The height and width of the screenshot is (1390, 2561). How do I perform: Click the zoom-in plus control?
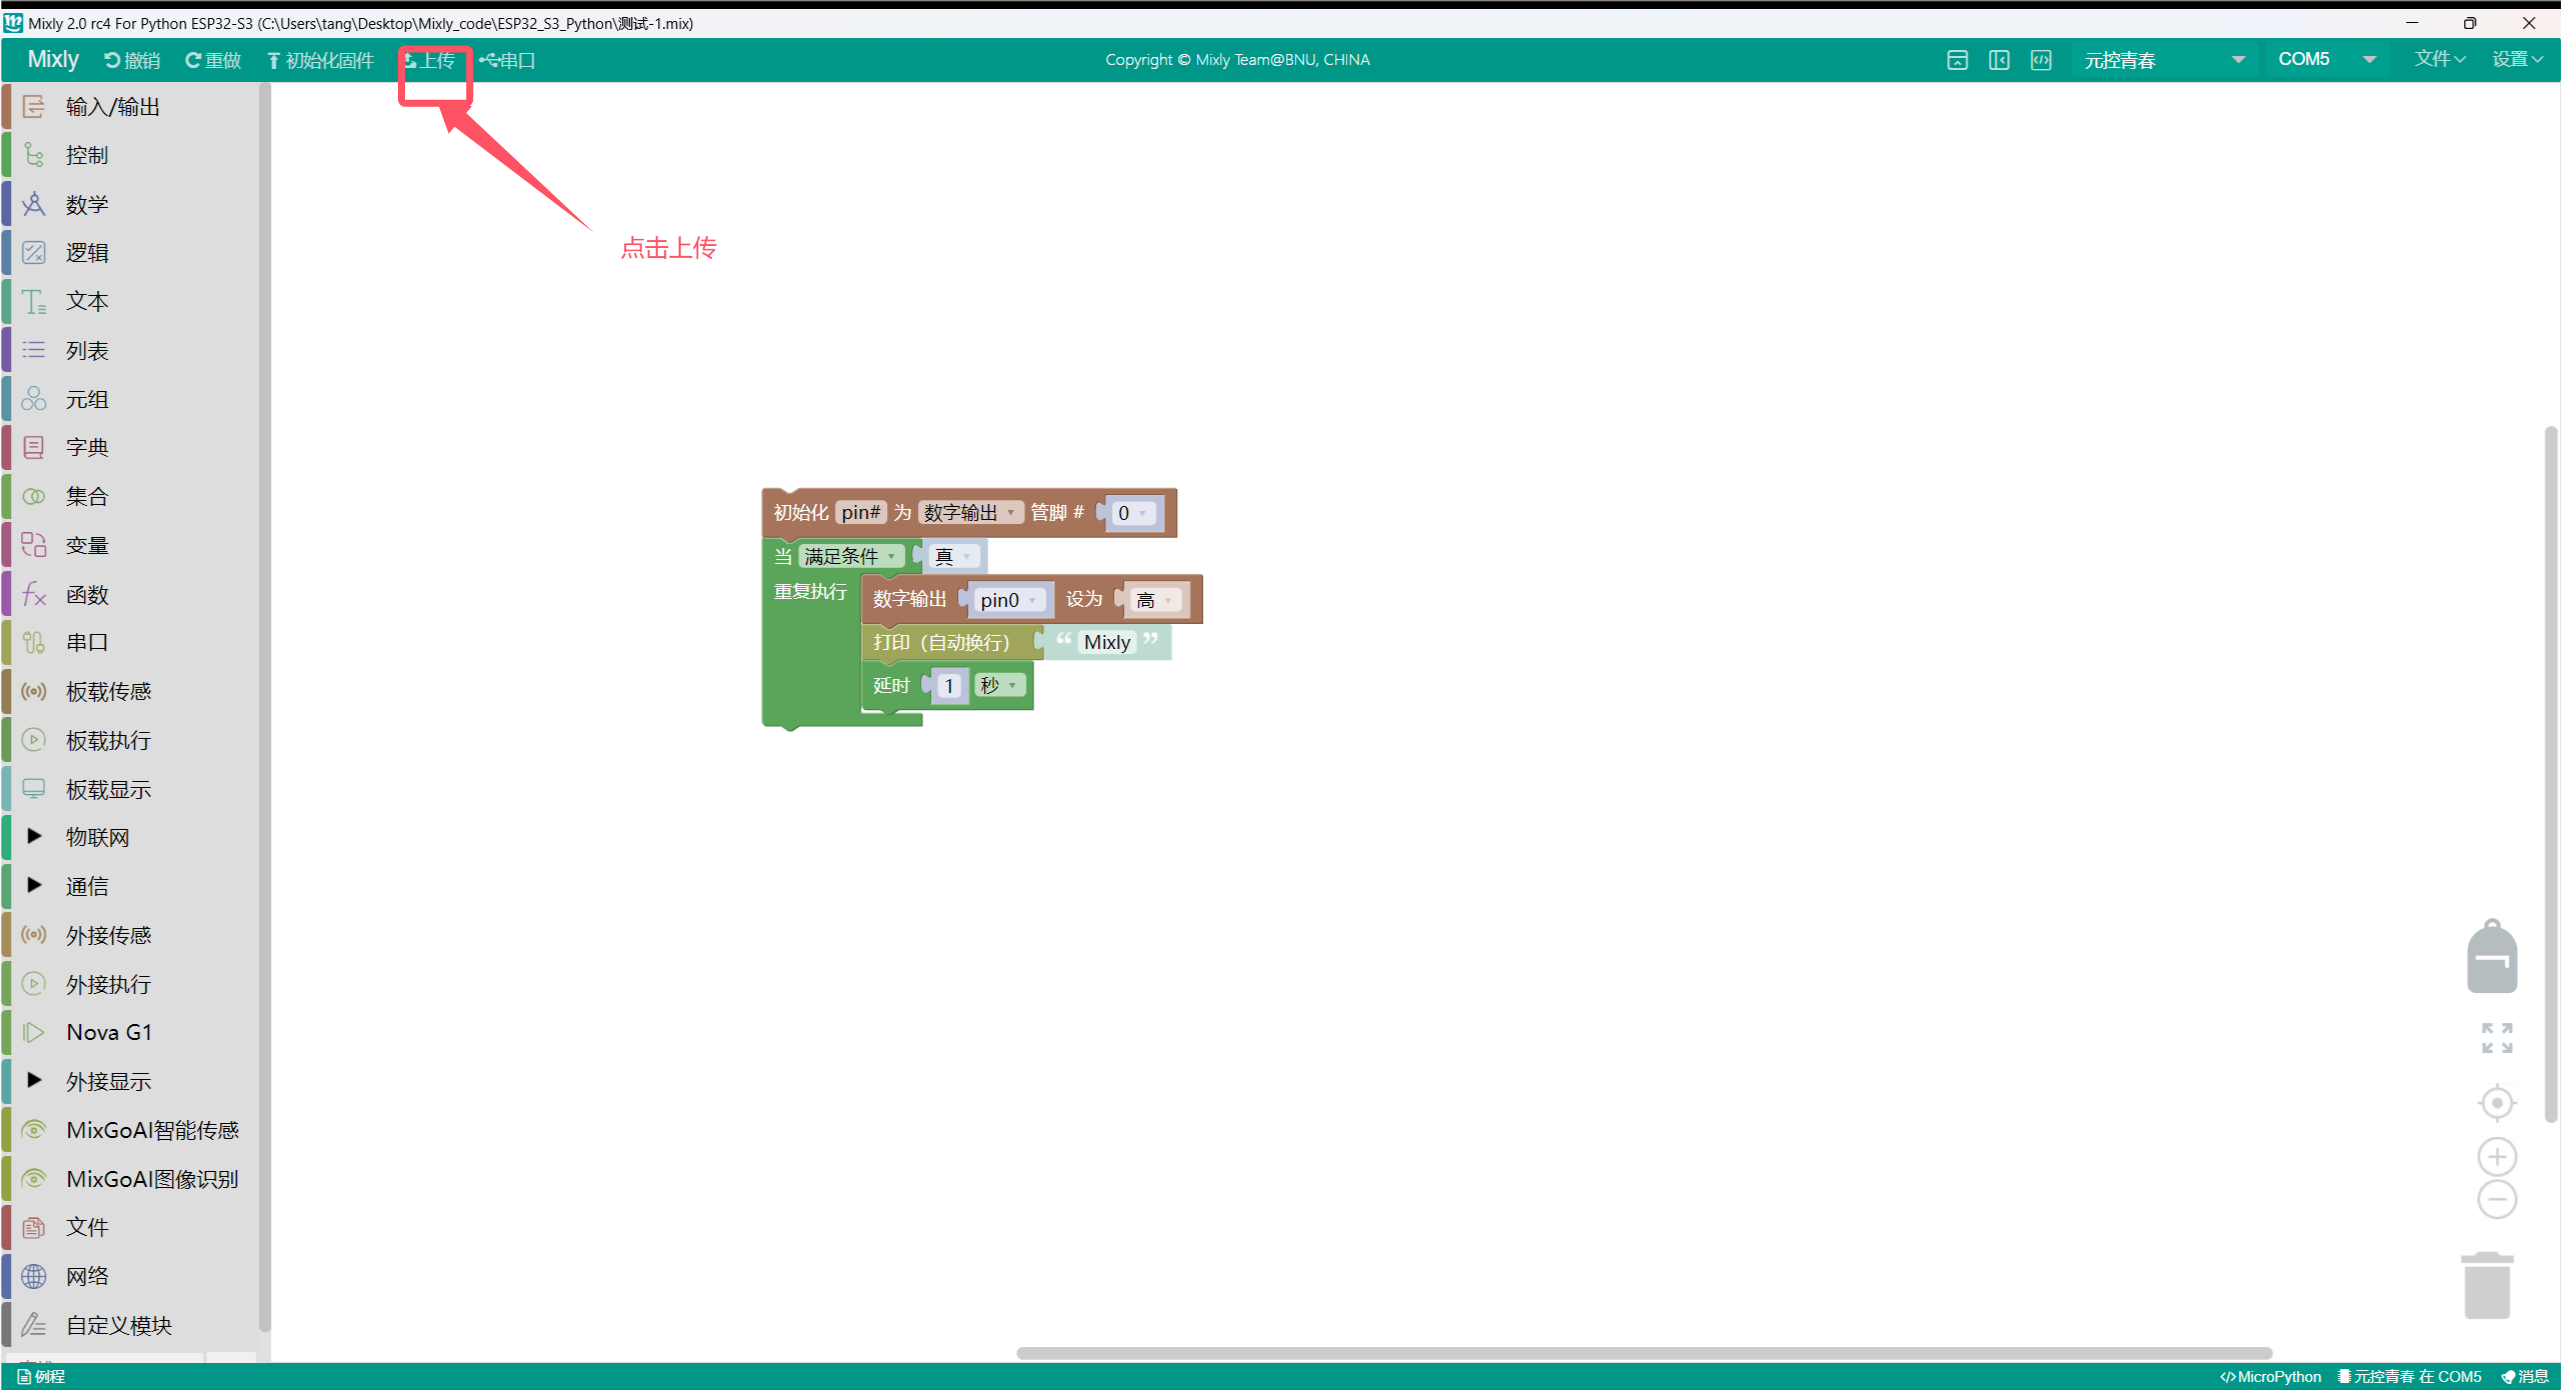[x=2496, y=1157]
